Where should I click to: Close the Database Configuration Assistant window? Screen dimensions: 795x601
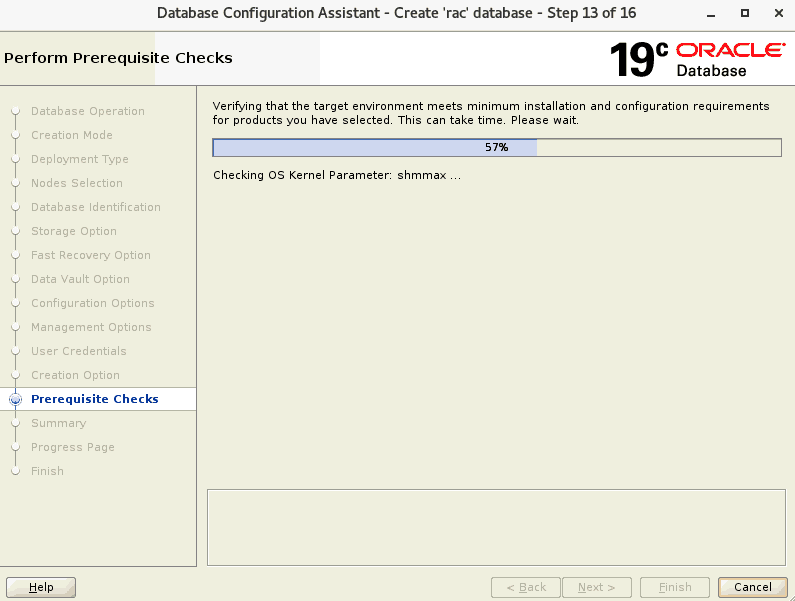779,14
